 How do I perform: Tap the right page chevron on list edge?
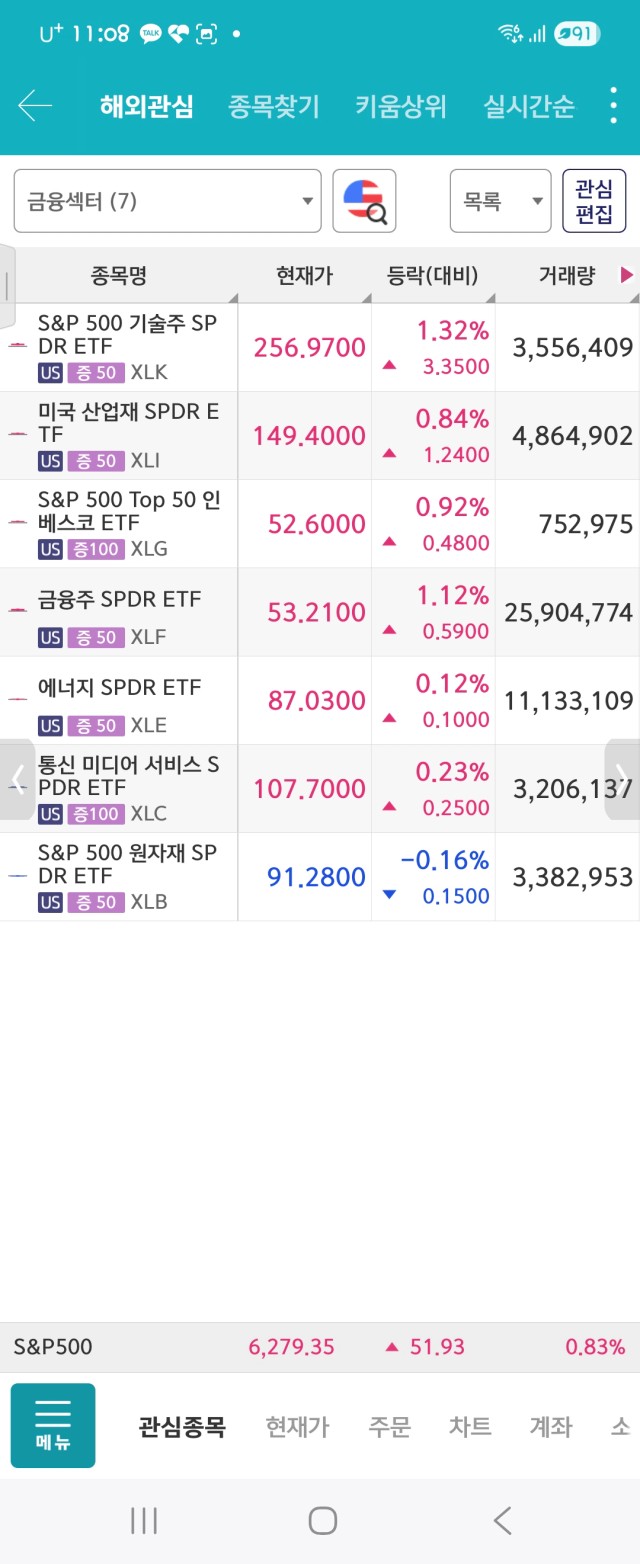pyautogui.click(x=622, y=777)
